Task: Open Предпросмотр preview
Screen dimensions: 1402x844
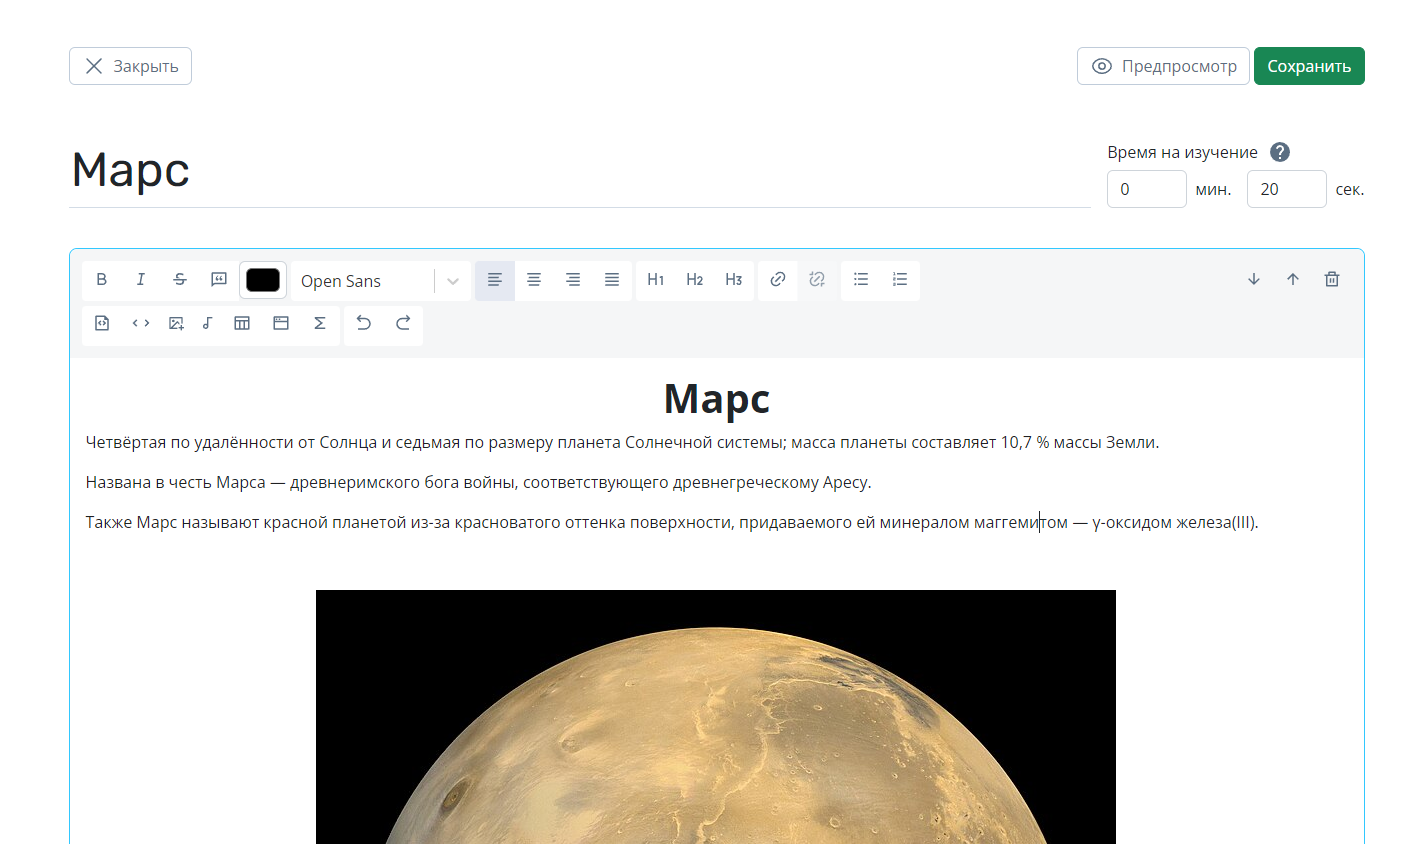Action: [x=1163, y=66]
